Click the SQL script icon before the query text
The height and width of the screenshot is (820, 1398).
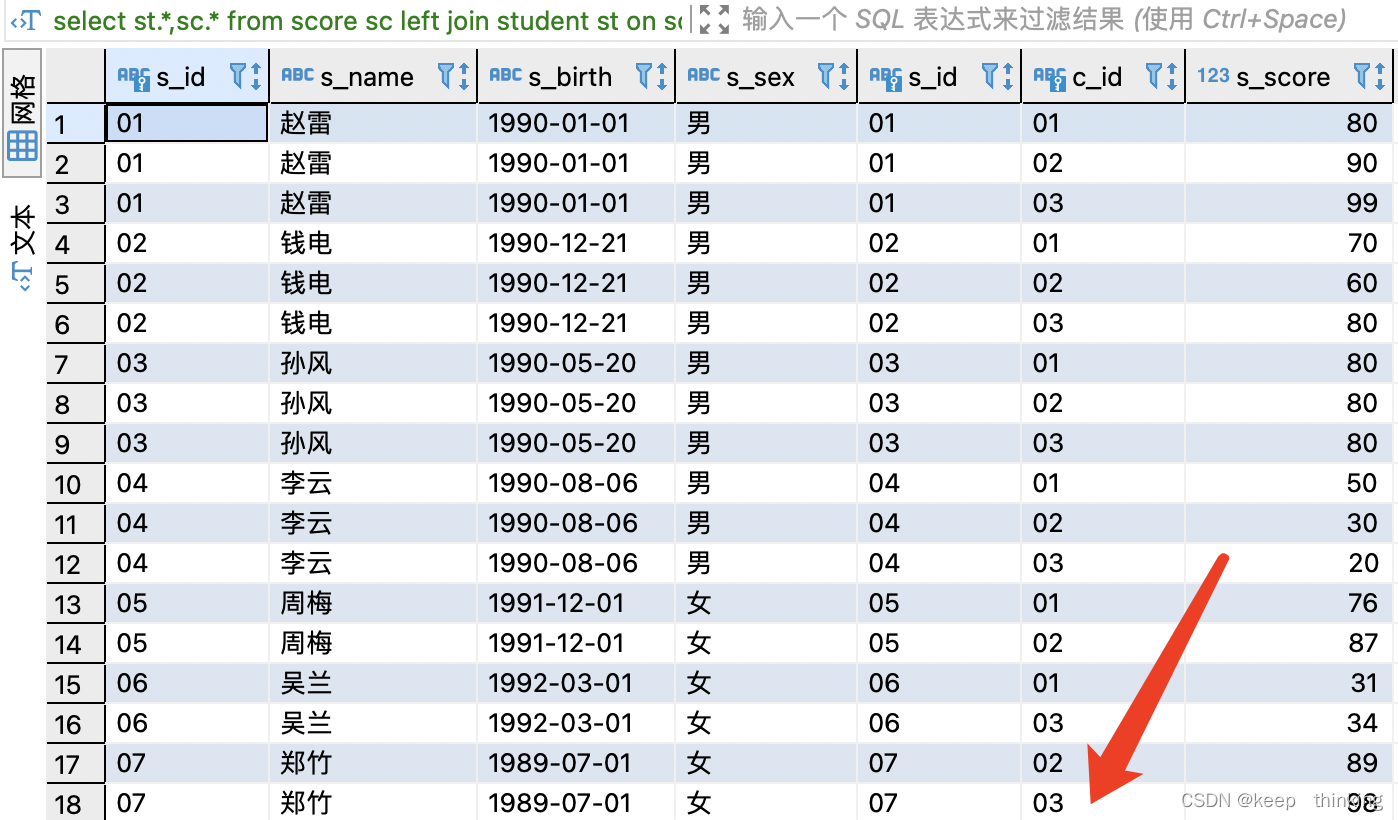[26, 20]
